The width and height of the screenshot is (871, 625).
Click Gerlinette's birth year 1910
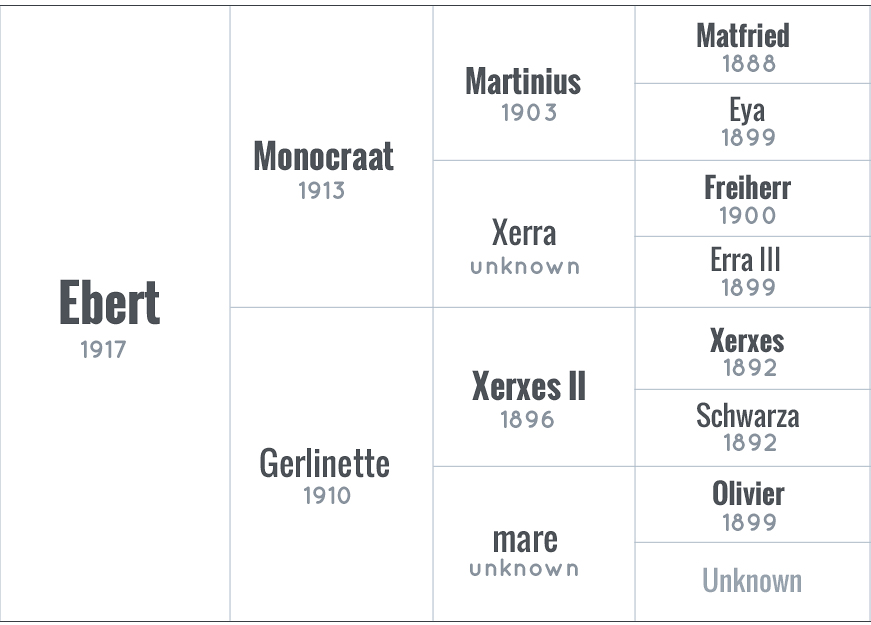coord(327,496)
